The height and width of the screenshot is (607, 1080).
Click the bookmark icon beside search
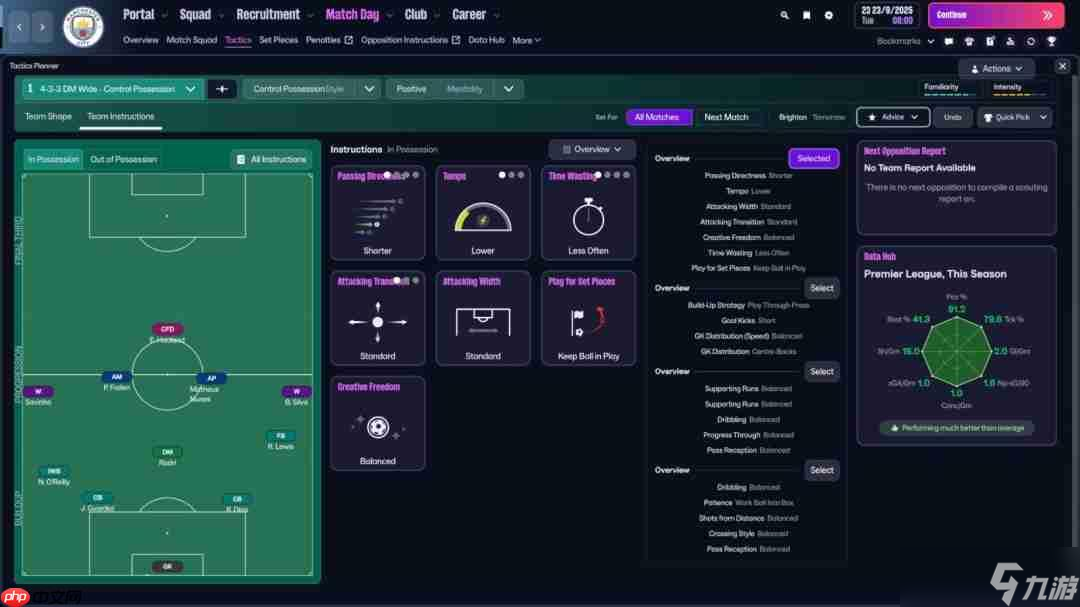[x=806, y=15]
